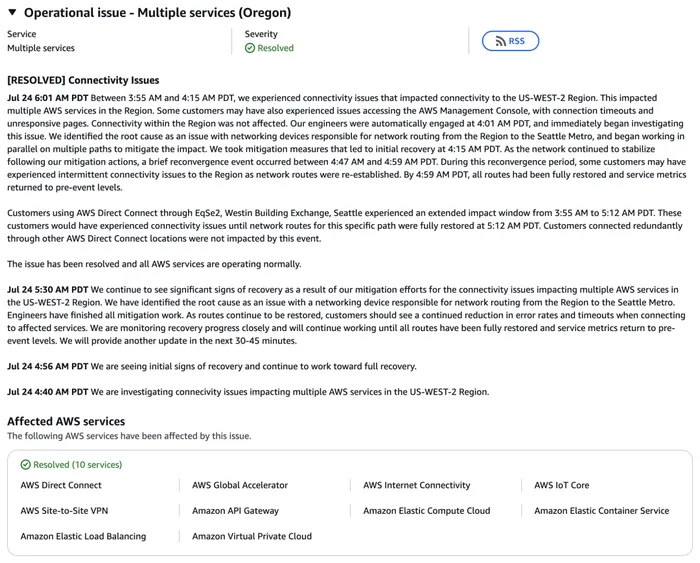Image resolution: width=700 pixels, height=563 pixels.
Task: Click the Jul 24 6:01 AM PDT timestamp
Action: (47, 98)
